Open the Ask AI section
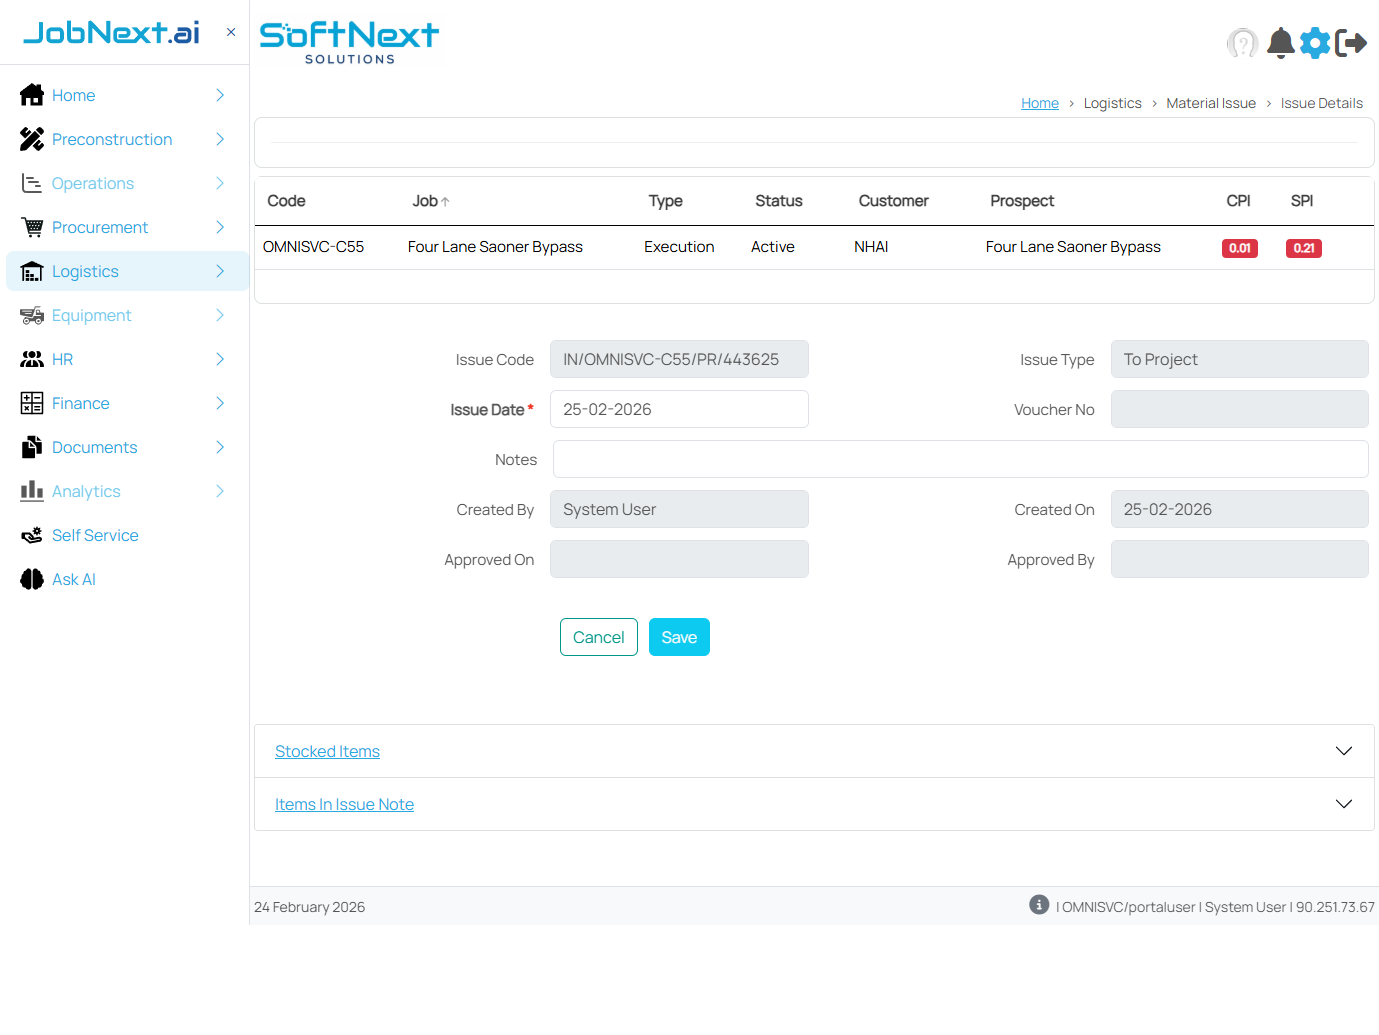Viewport: 1379px width, 1035px height. 71,579
